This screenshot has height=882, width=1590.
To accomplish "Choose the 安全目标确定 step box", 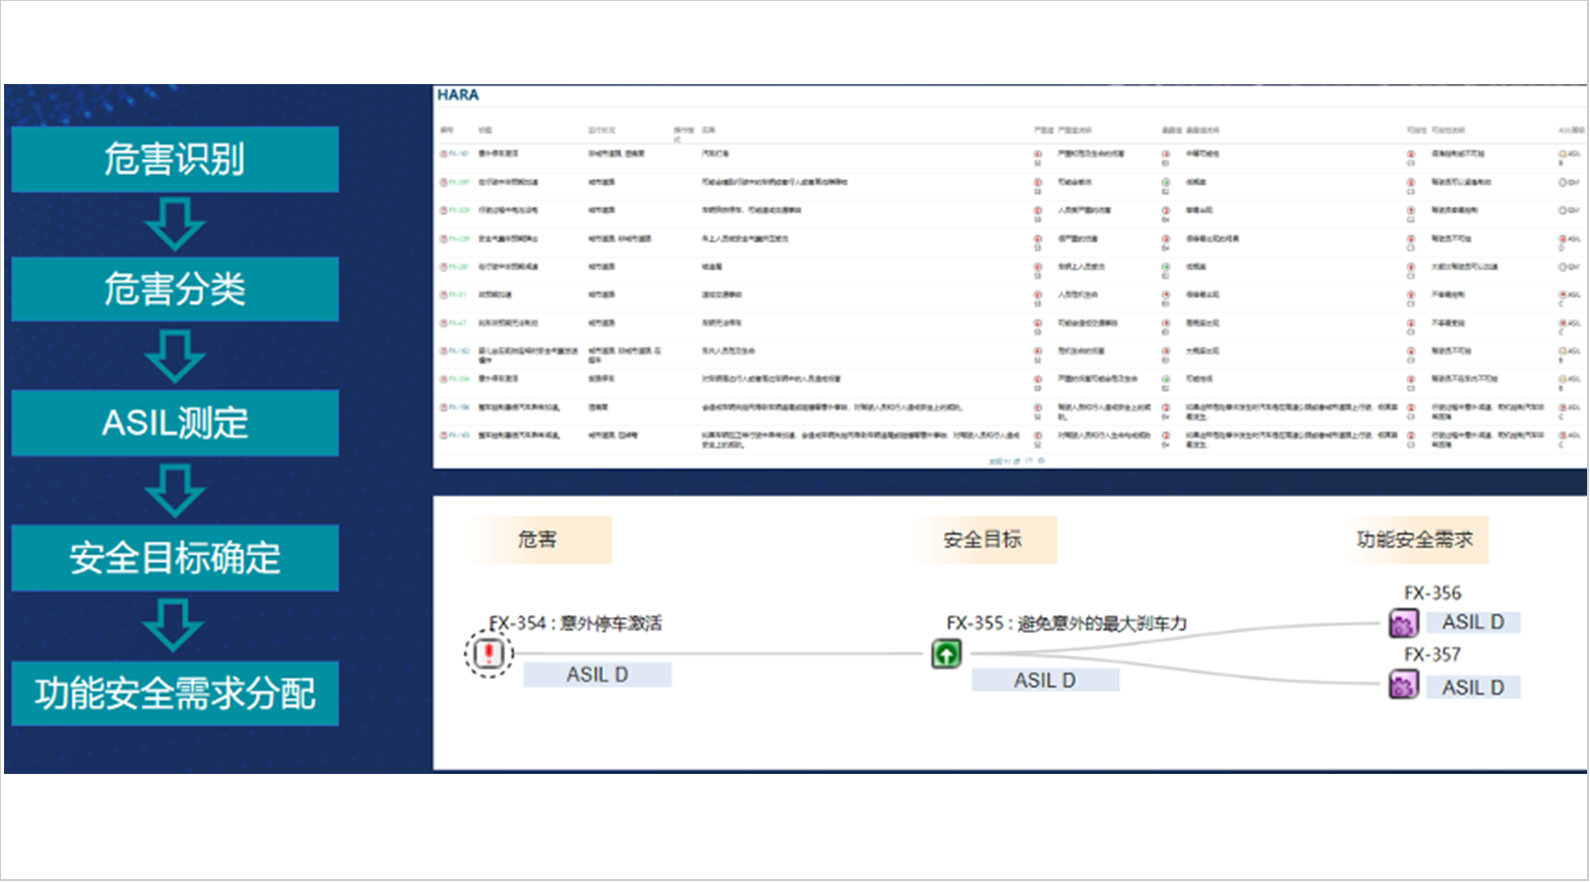I will pyautogui.click(x=175, y=557).
